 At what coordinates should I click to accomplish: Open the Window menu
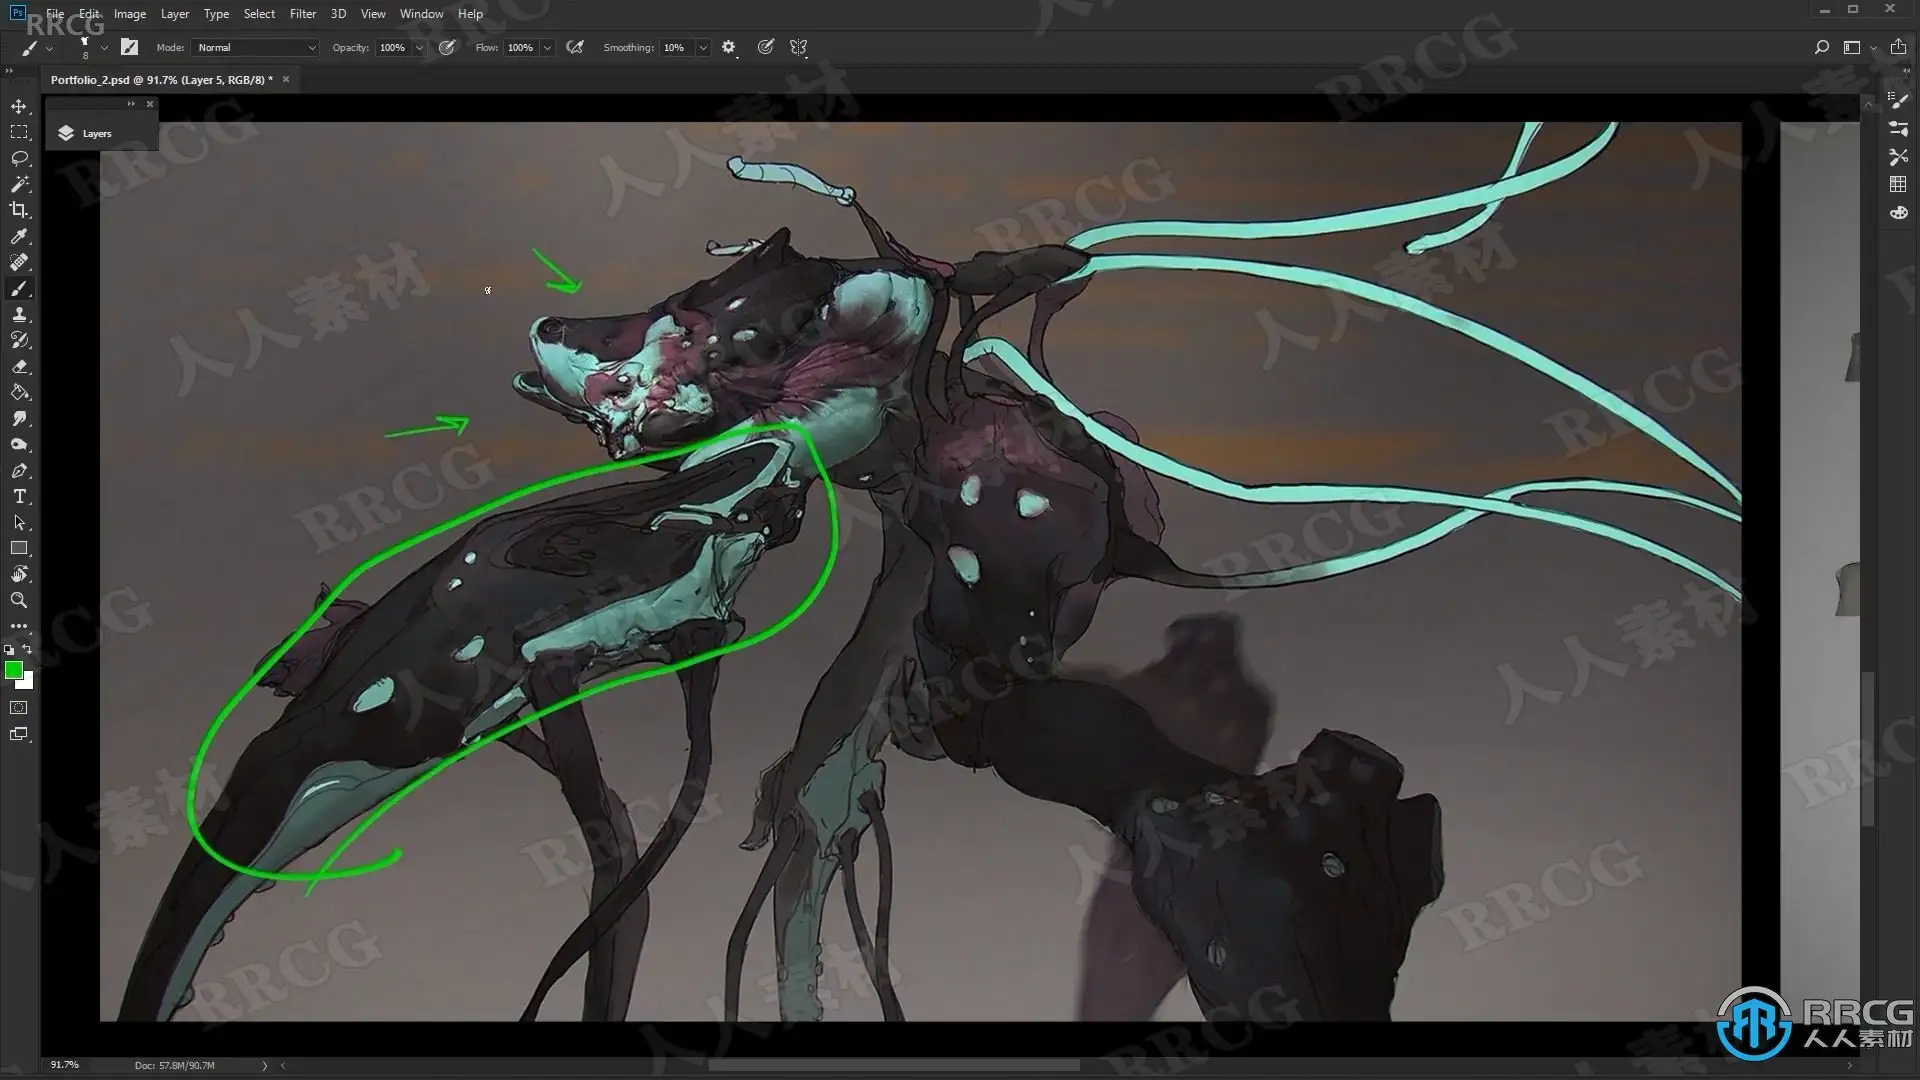[421, 14]
